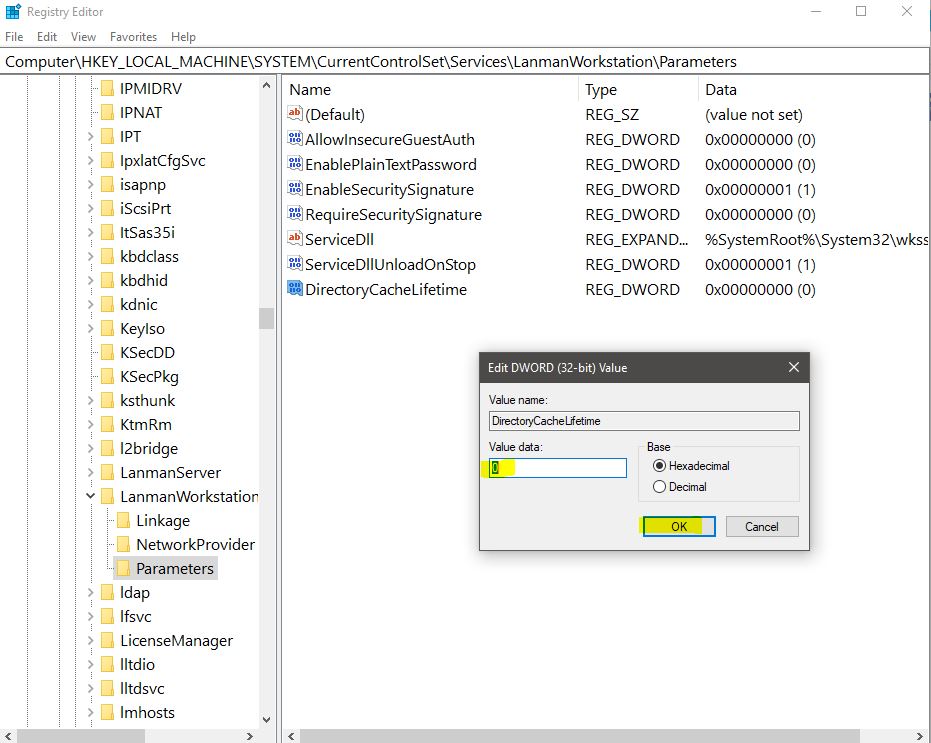Expand the LicenseManager tree node

tap(90, 640)
